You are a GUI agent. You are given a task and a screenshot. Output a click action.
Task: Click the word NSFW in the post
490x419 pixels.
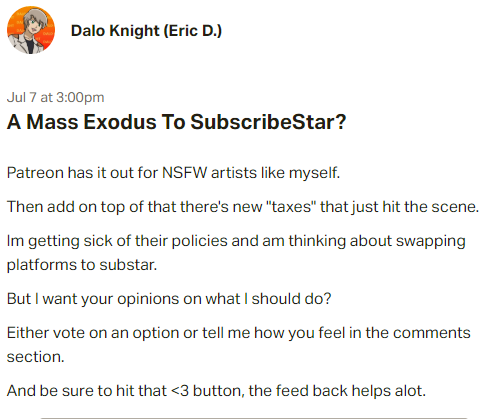point(184,173)
